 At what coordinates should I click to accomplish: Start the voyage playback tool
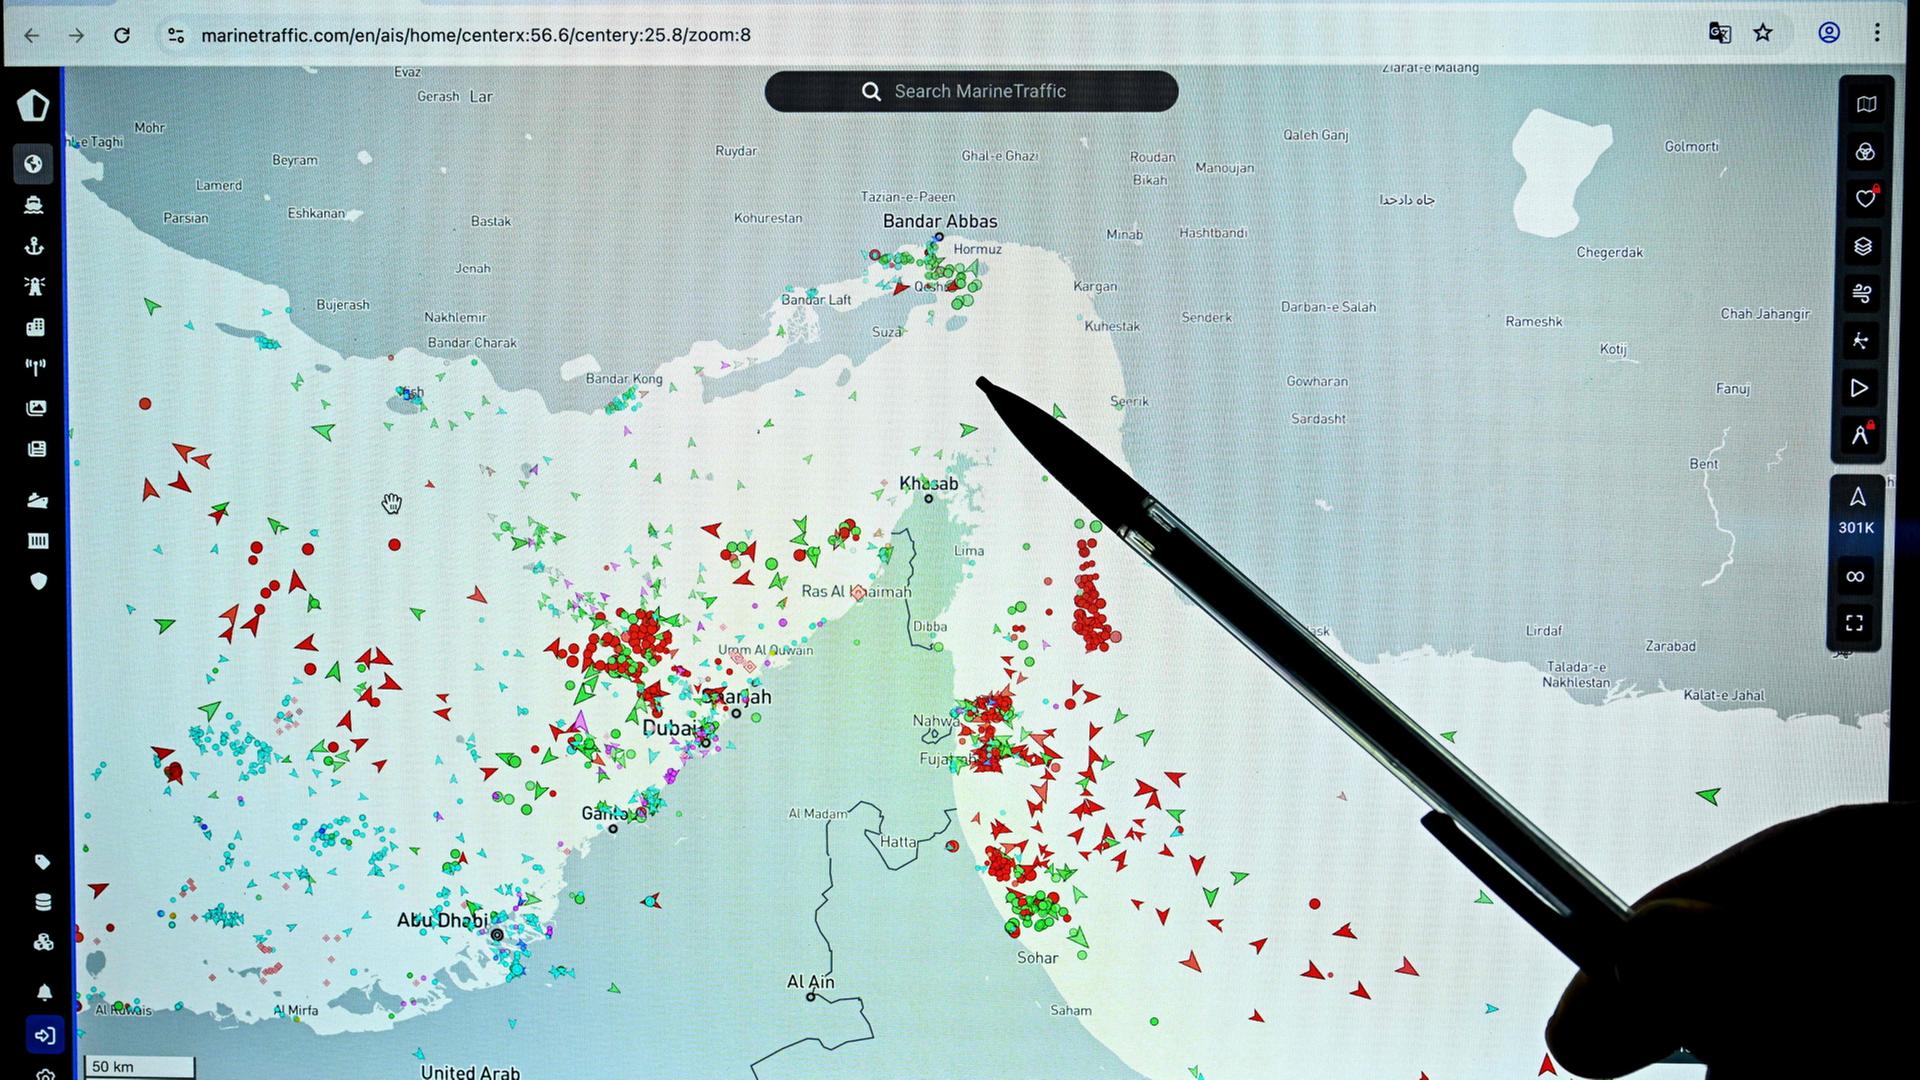(1860, 388)
